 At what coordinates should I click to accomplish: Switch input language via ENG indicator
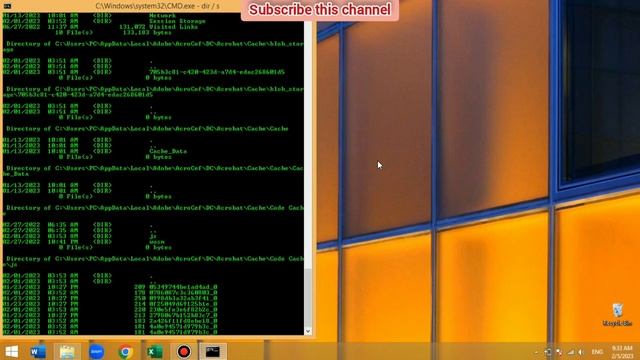pyautogui.click(x=597, y=352)
